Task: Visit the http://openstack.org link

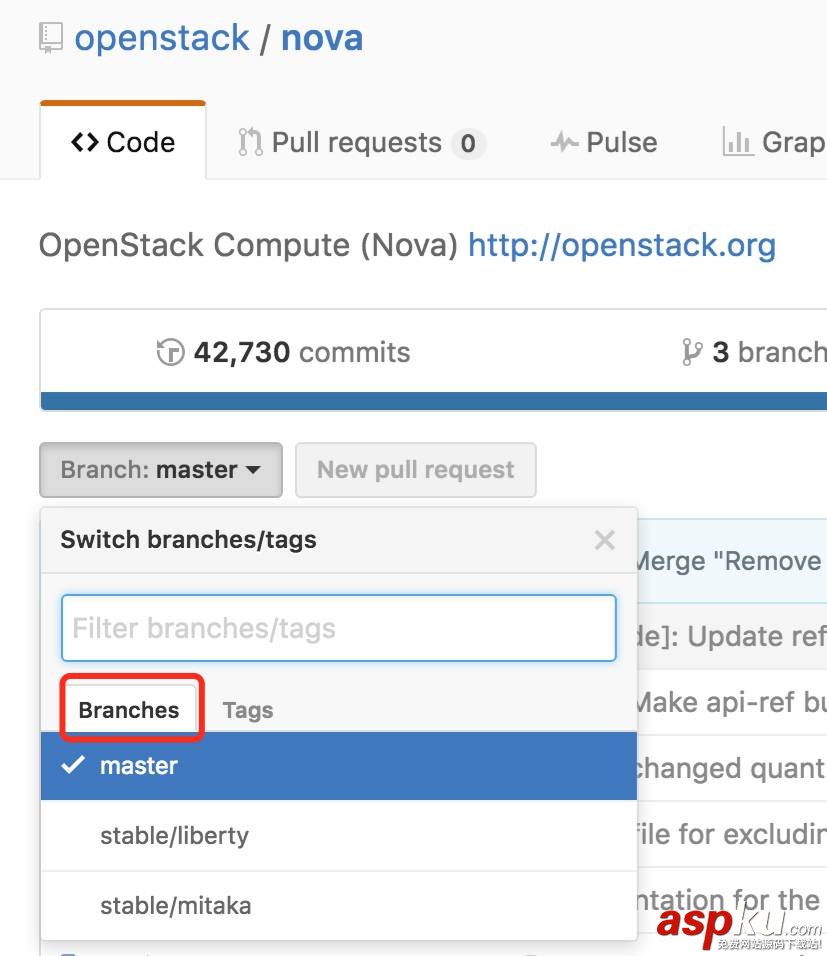Action: click(622, 245)
